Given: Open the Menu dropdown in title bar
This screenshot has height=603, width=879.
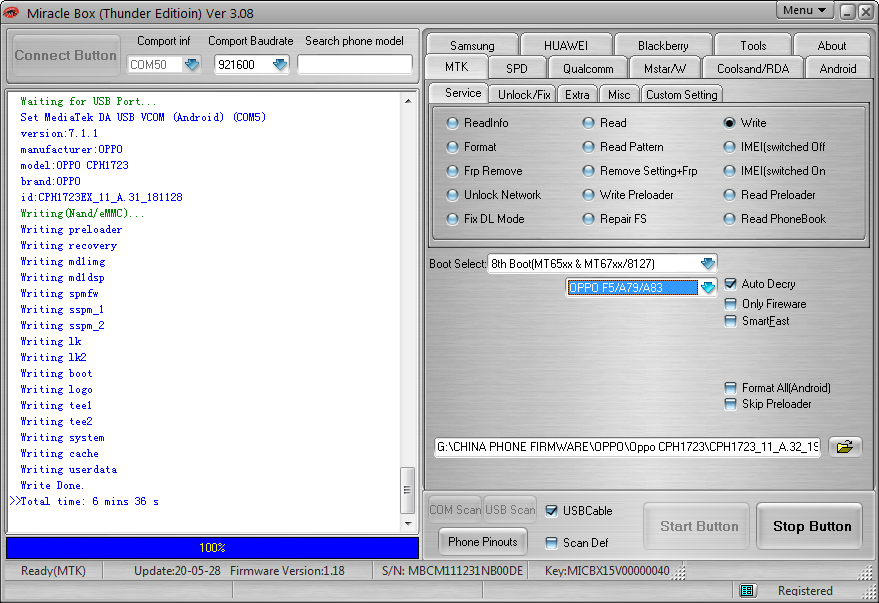Looking at the screenshot, I should click(x=804, y=10).
